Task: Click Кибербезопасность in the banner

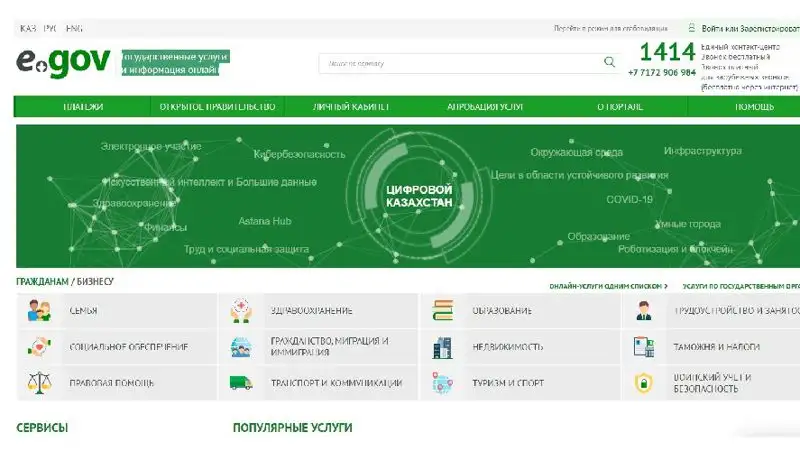Action: (x=299, y=154)
